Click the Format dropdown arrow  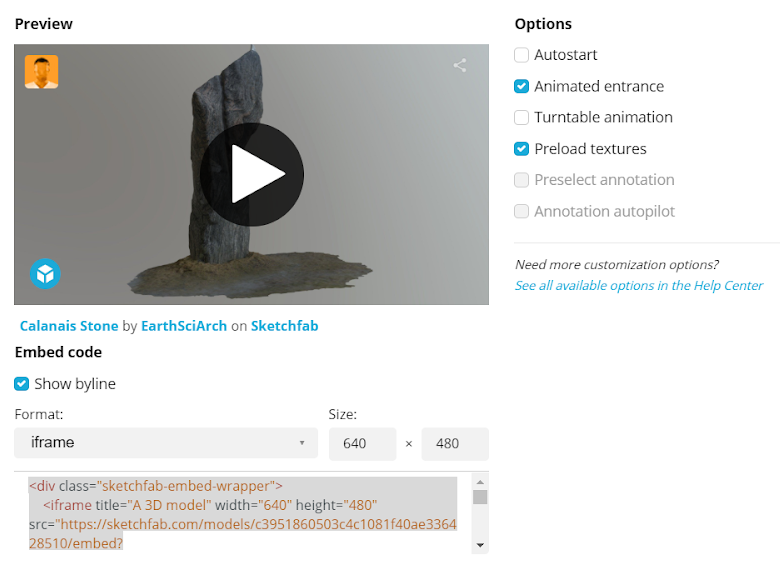(301, 443)
